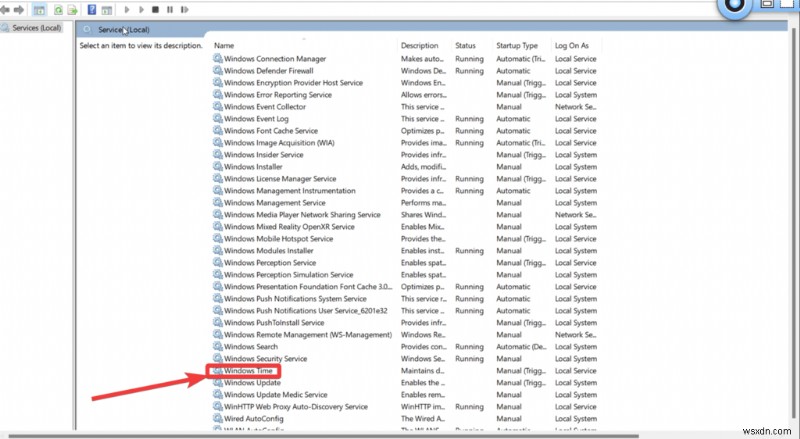800x439 pixels.
Task: Select the Windows Update service
Action: (x=252, y=383)
